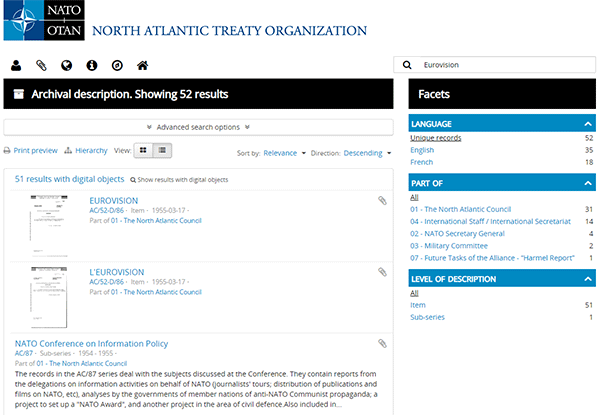600x415 pixels.
Task: Open Print preview
Action: [x=31, y=150]
